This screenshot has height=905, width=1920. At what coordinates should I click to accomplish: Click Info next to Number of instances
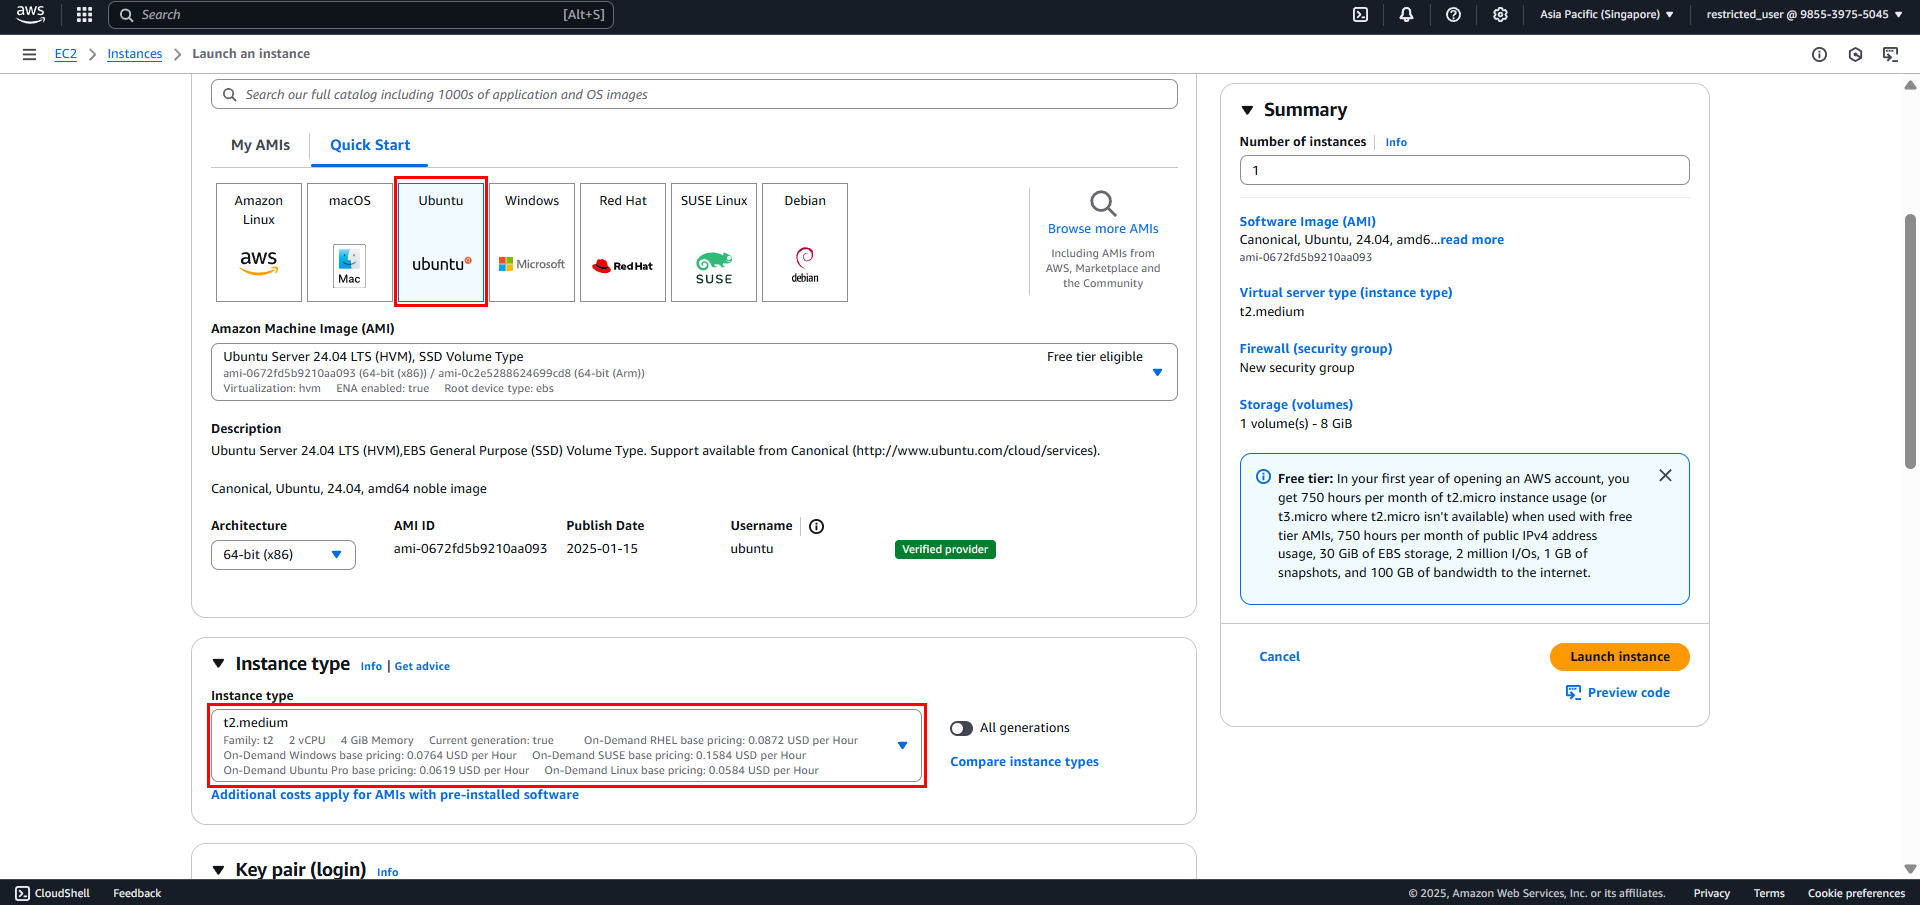[1396, 142]
